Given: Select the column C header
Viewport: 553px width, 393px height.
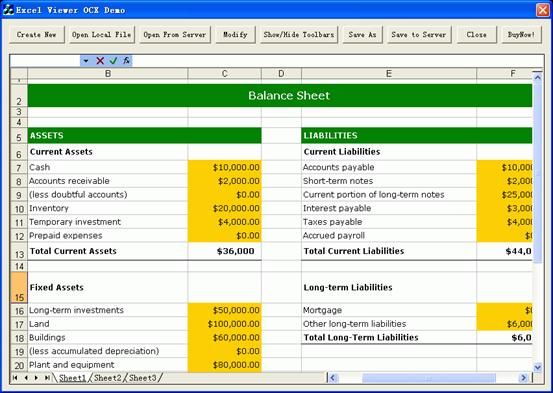Looking at the screenshot, I should (x=224, y=73).
